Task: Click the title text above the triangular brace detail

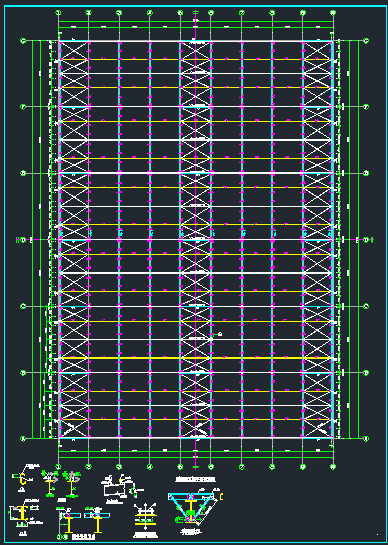Action: pos(195,480)
